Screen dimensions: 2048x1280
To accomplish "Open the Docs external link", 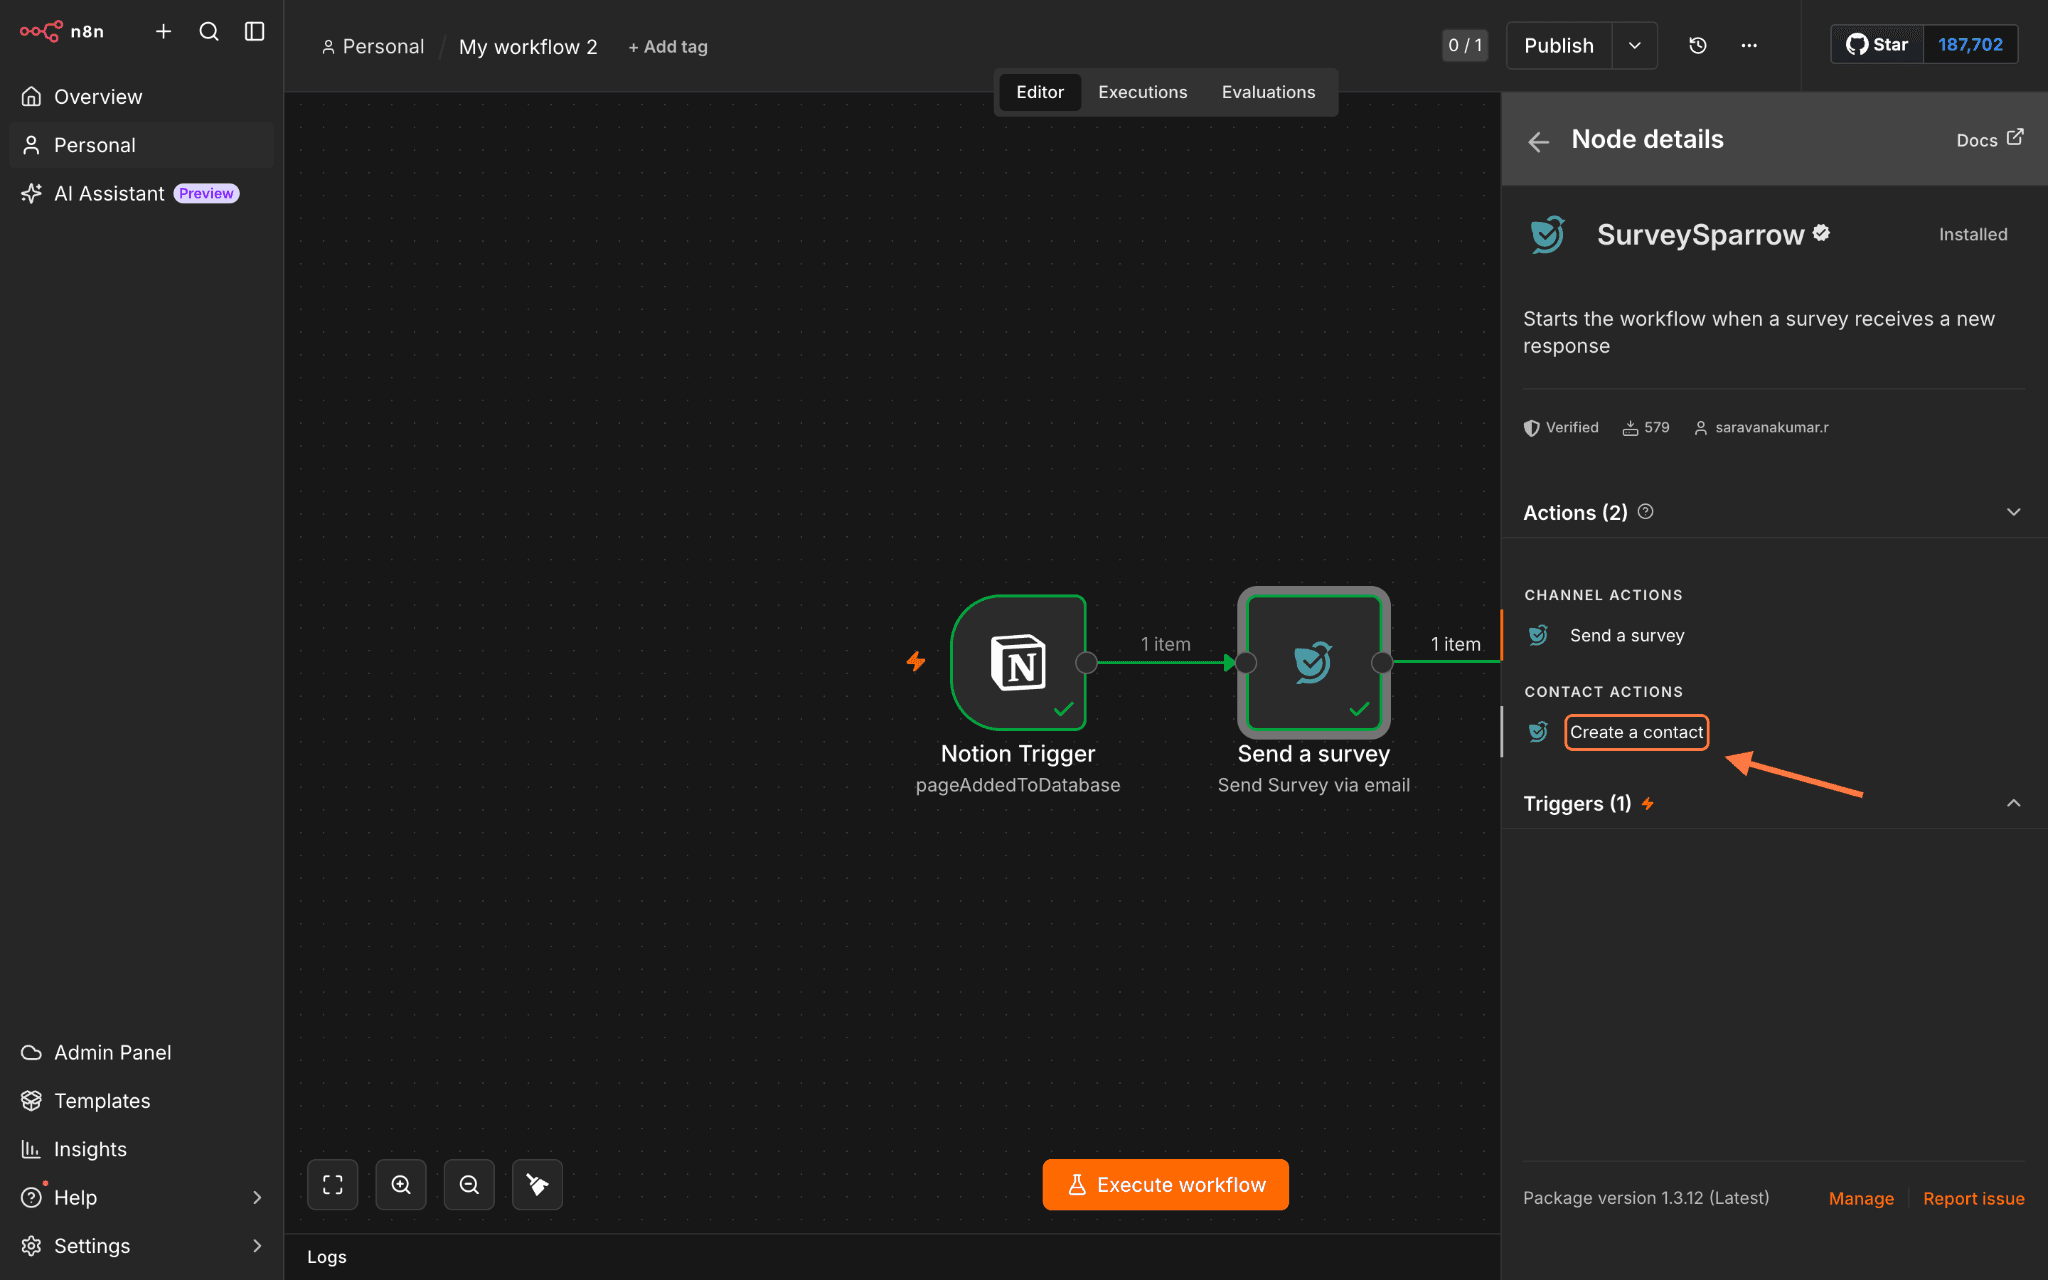I will click(x=1990, y=140).
